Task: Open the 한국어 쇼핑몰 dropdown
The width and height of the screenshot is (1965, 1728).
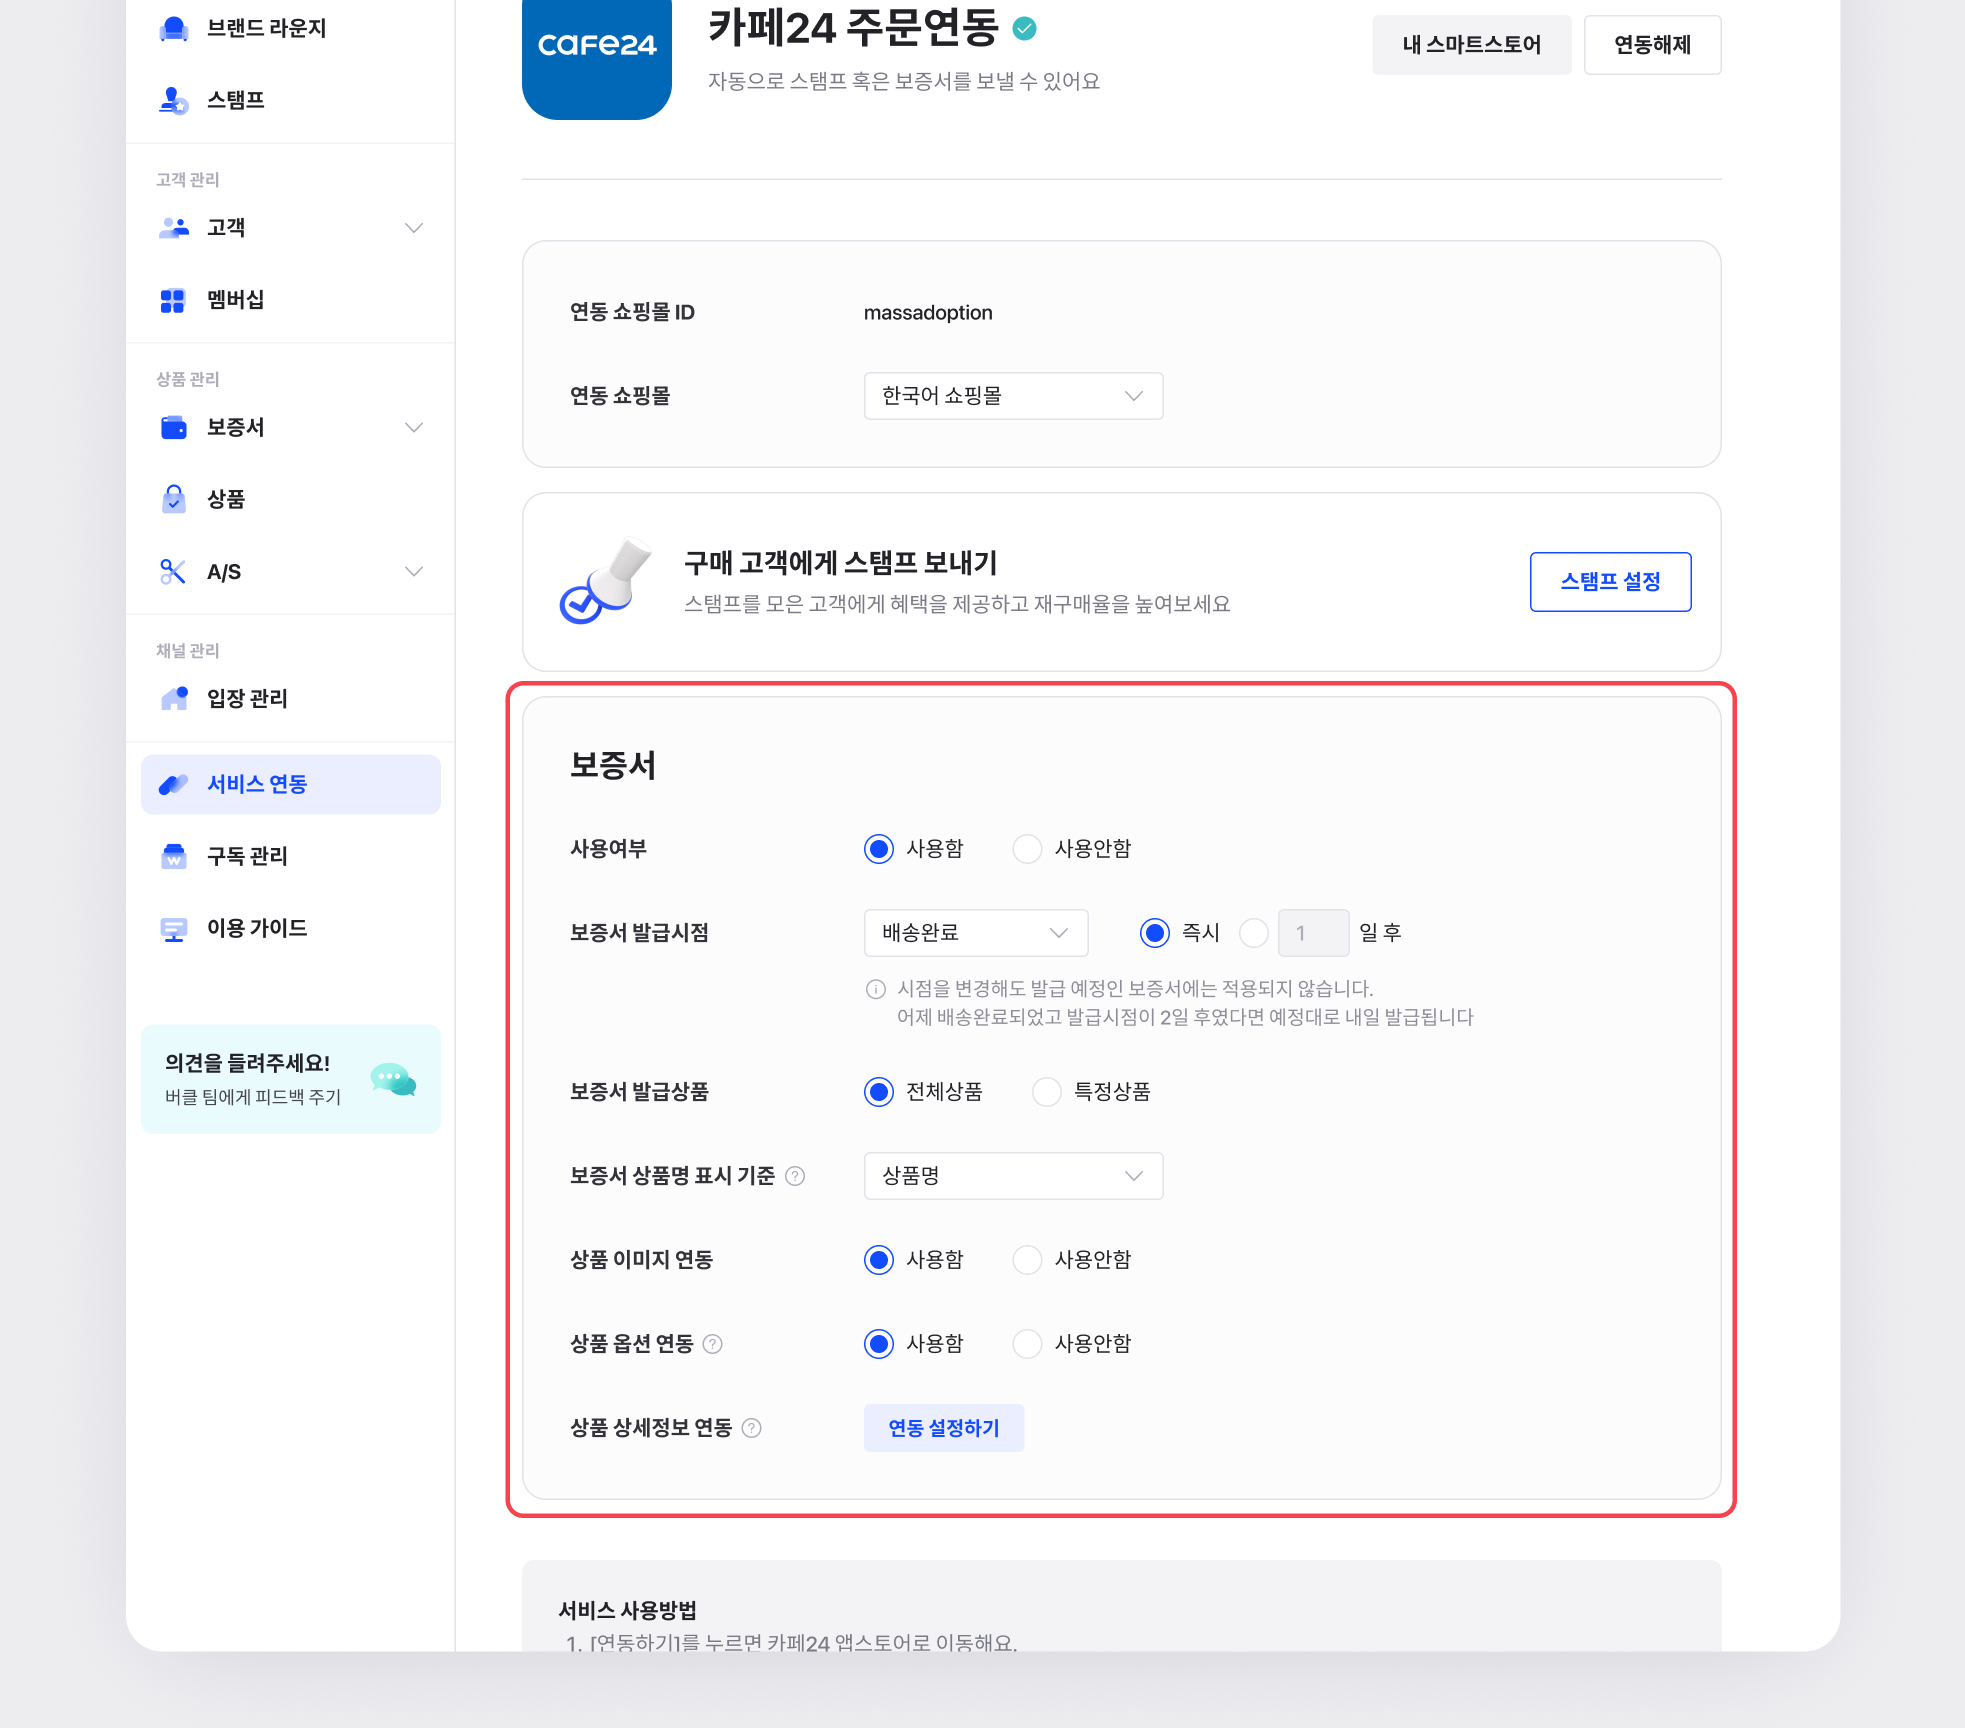Action: click(x=1012, y=396)
